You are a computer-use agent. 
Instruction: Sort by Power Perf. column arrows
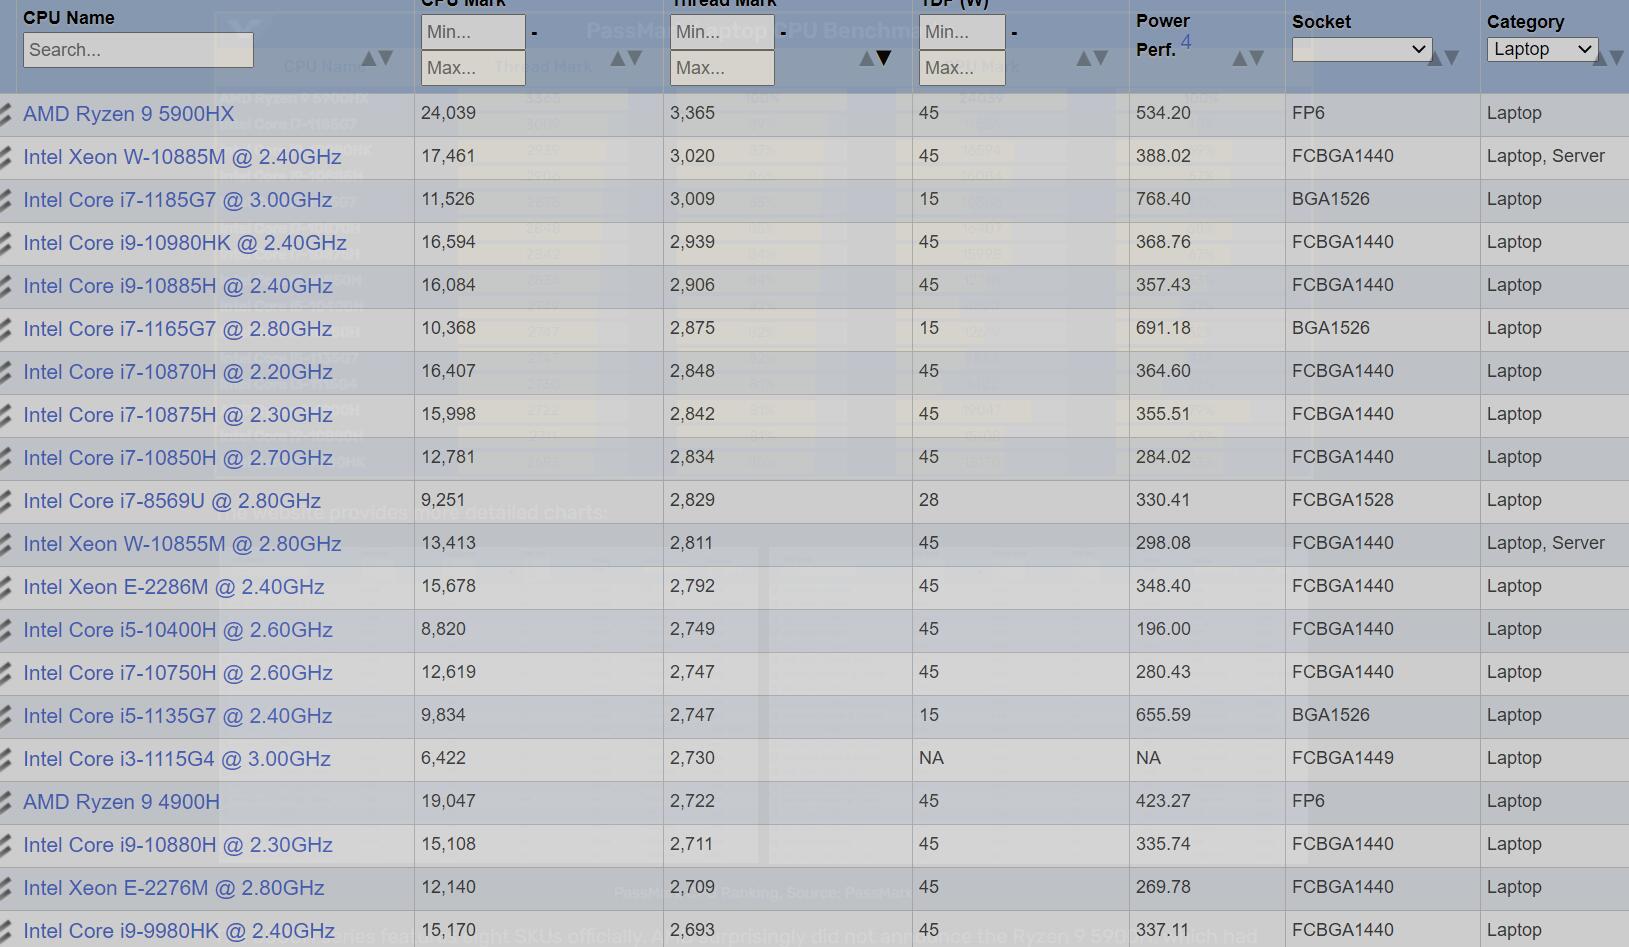tap(1248, 58)
